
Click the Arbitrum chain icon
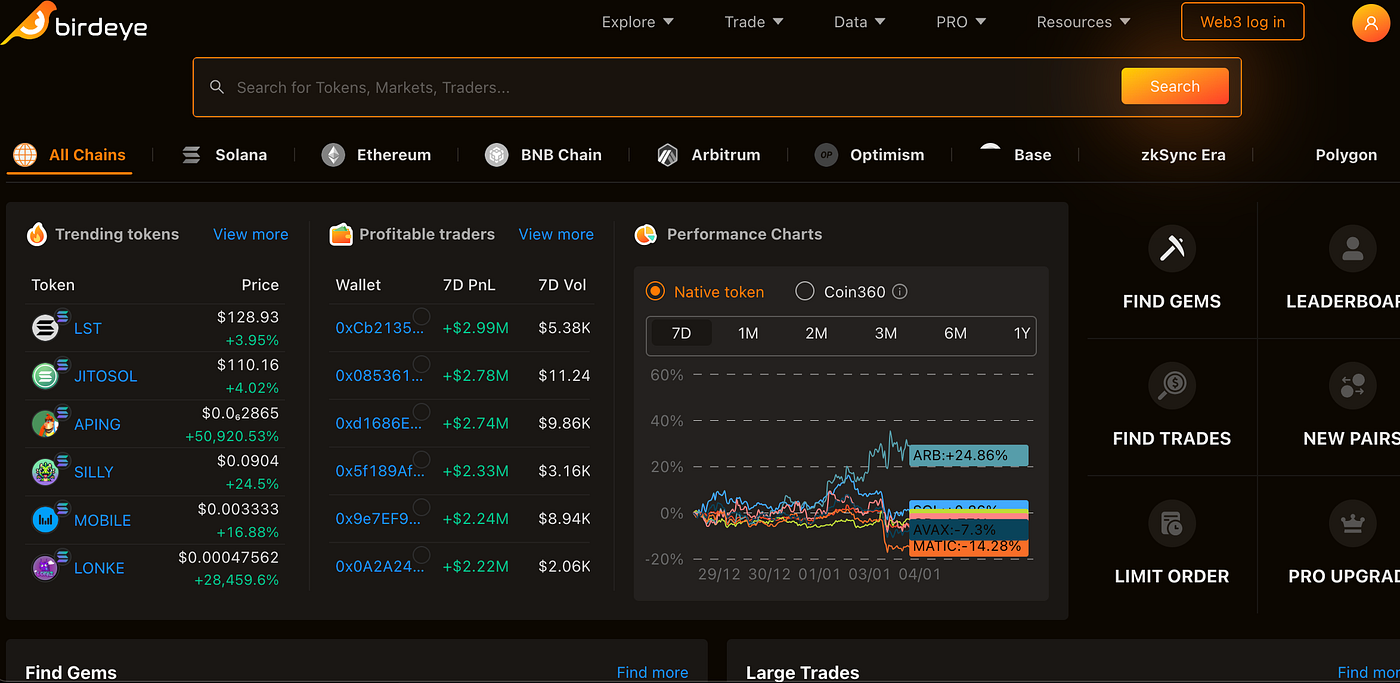[x=668, y=155]
